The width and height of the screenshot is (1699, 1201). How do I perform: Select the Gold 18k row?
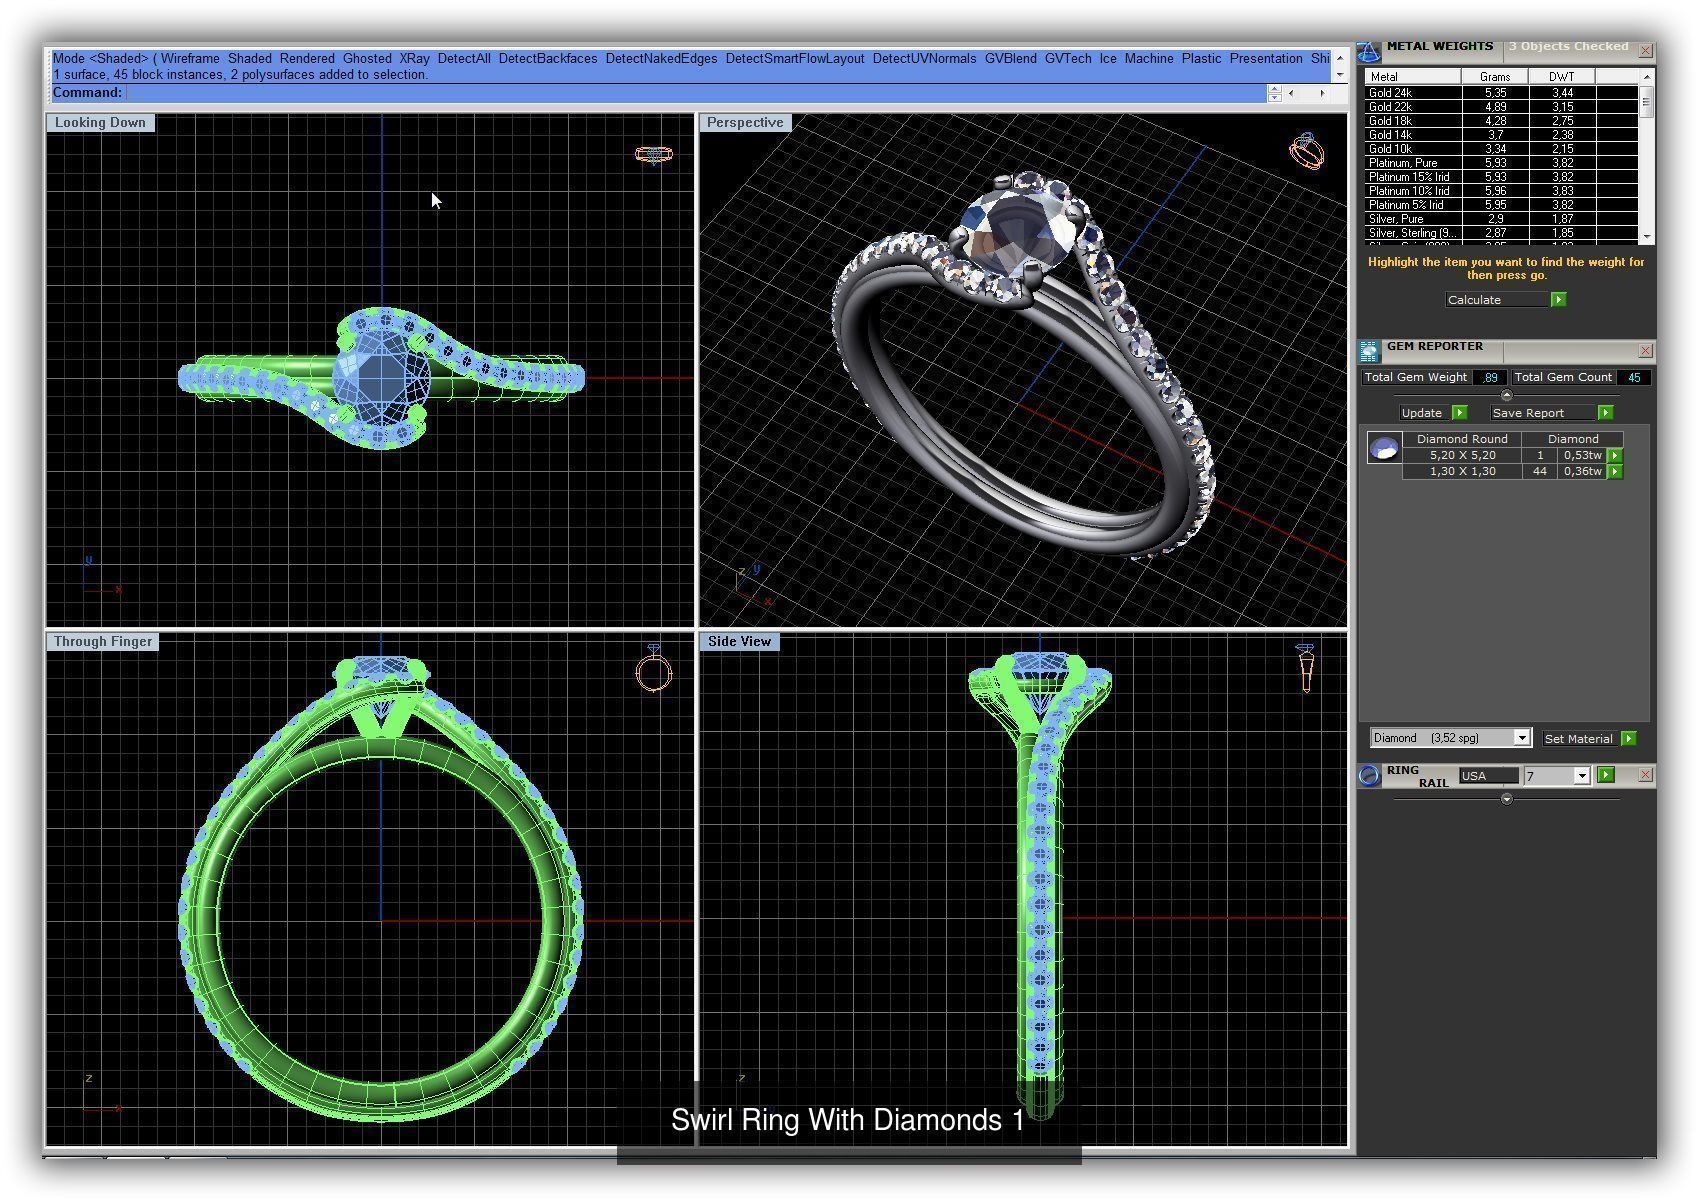(1502, 121)
